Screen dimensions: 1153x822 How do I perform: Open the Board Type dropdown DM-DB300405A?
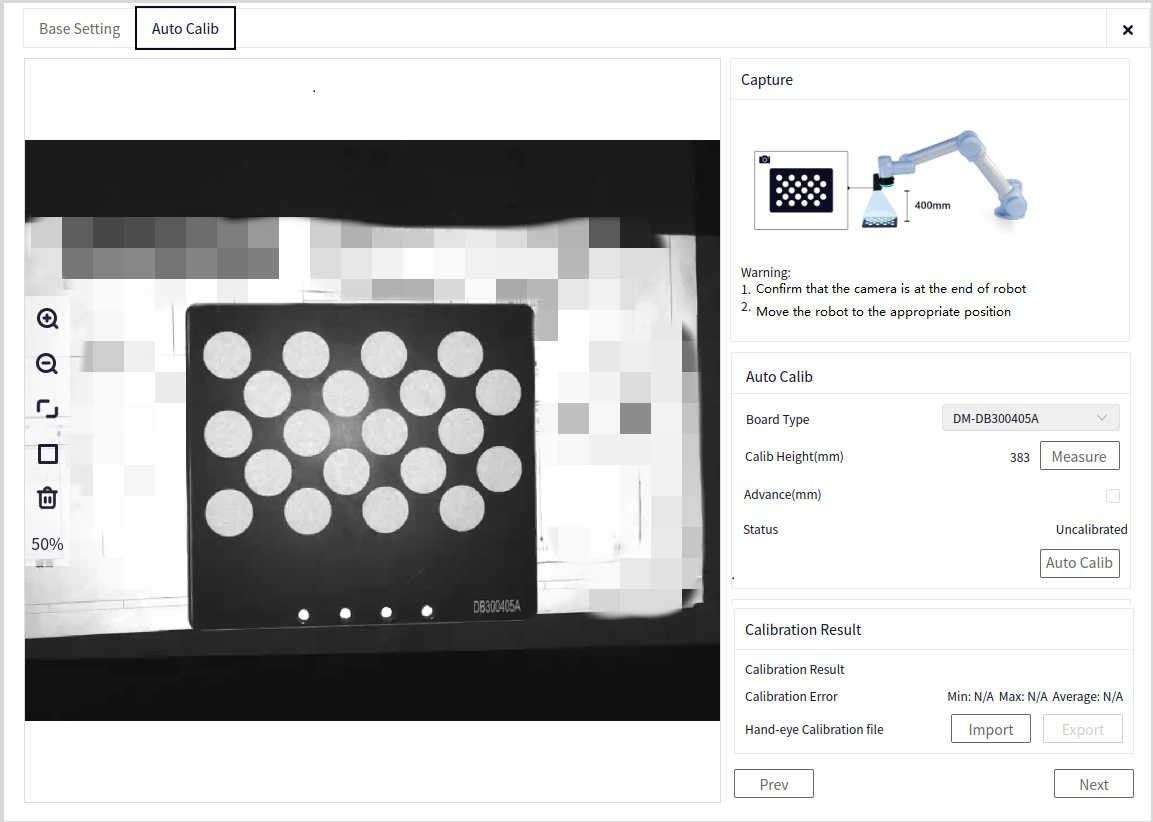[x=1030, y=418]
